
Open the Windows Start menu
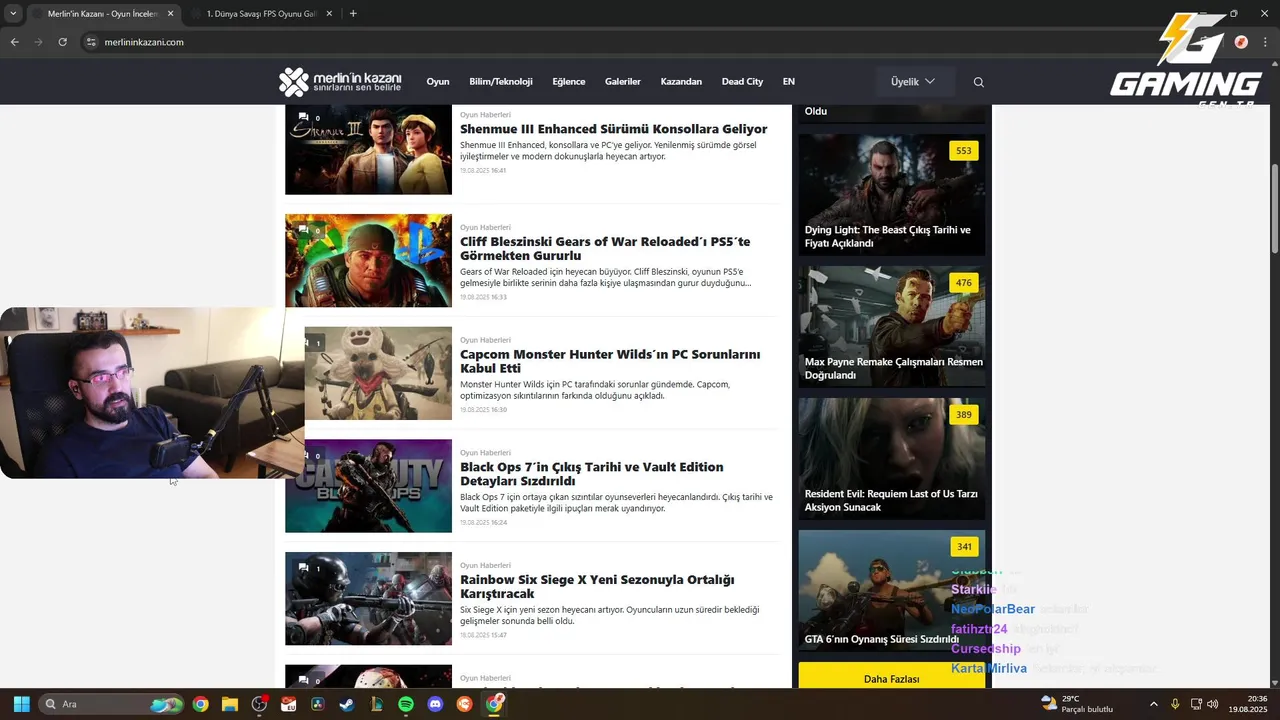pyautogui.click(x=21, y=704)
